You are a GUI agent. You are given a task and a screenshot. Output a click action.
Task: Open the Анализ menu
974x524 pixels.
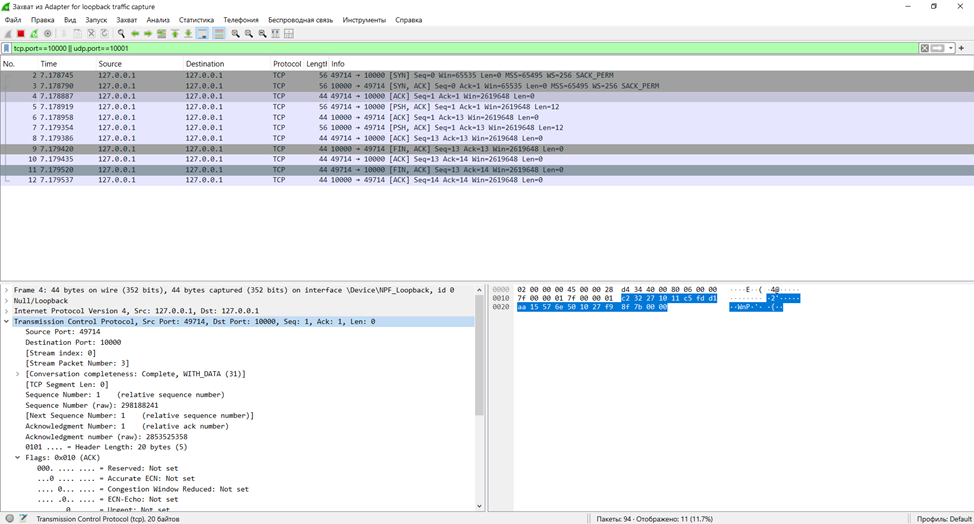click(x=158, y=20)
